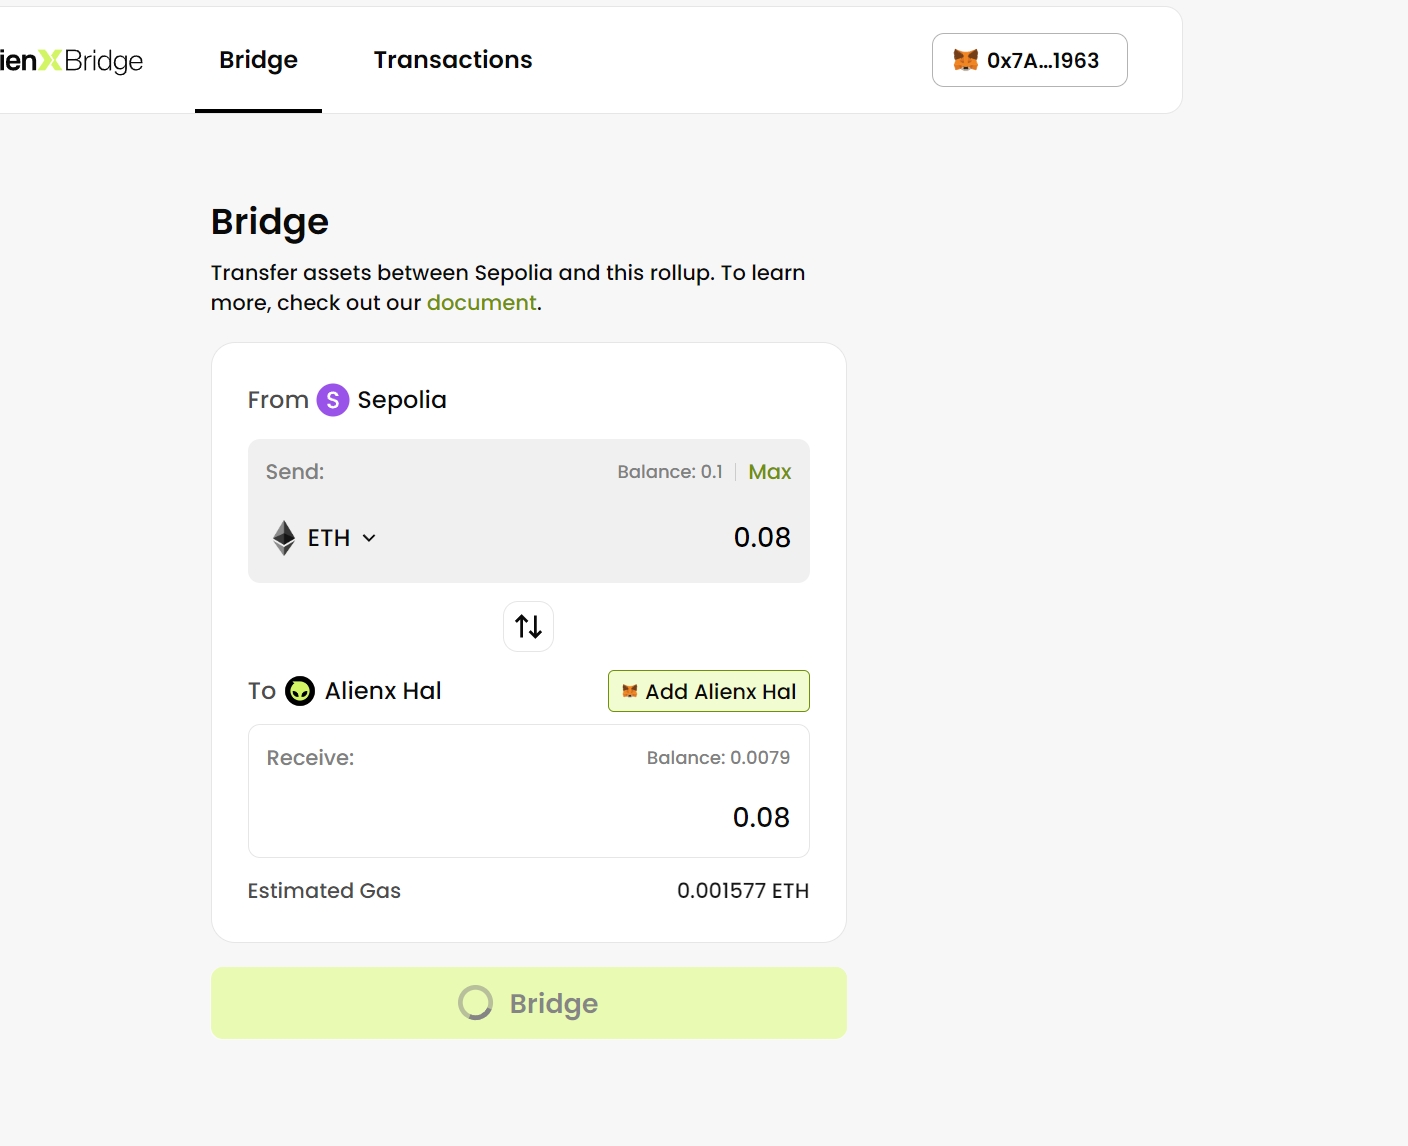Switch to the Transactions tab

[x=453, y=60]
